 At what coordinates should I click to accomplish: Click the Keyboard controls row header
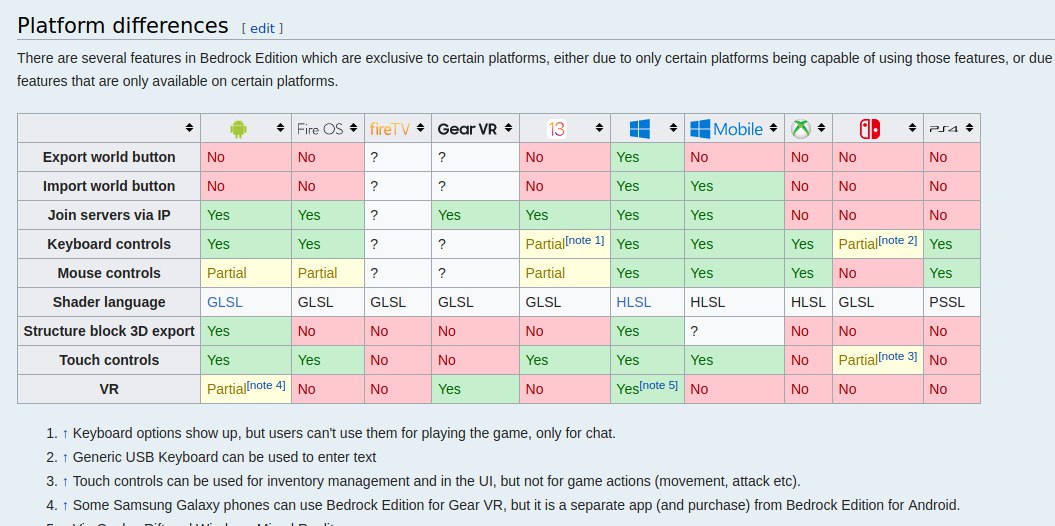coord(109,243)
